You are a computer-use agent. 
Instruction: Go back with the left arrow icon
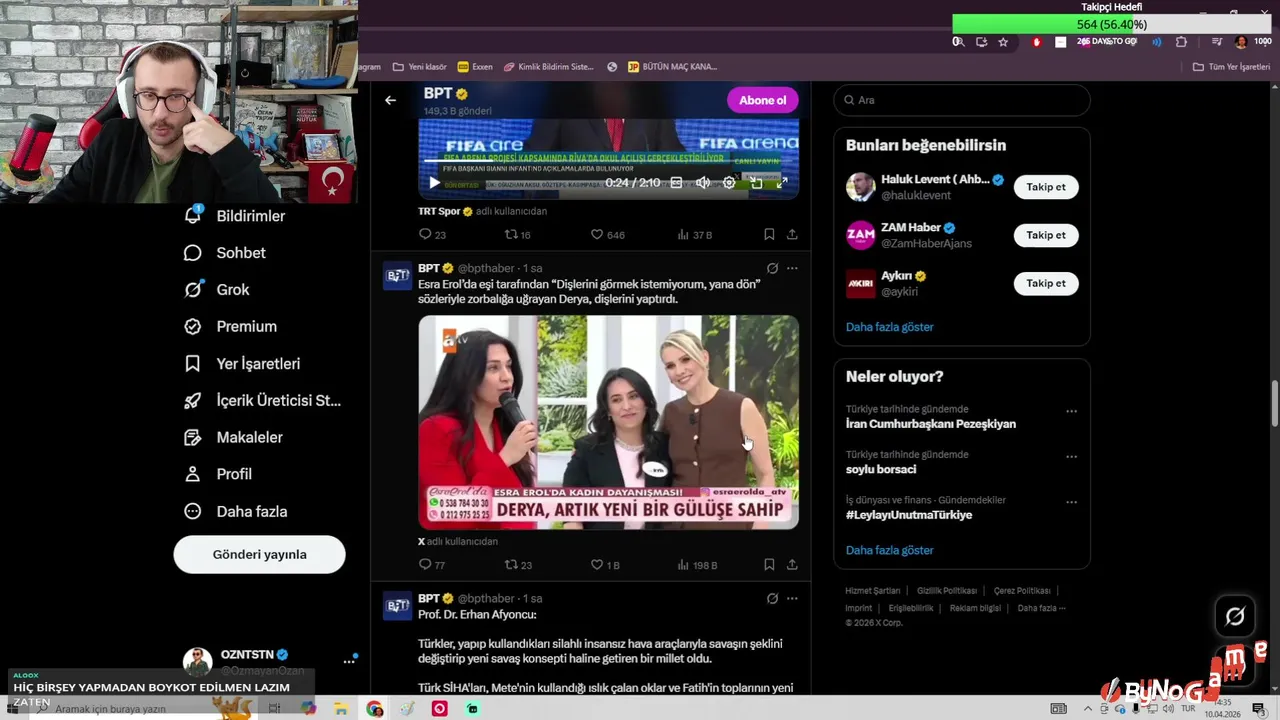pyautogui.click(x=390, y=100)
